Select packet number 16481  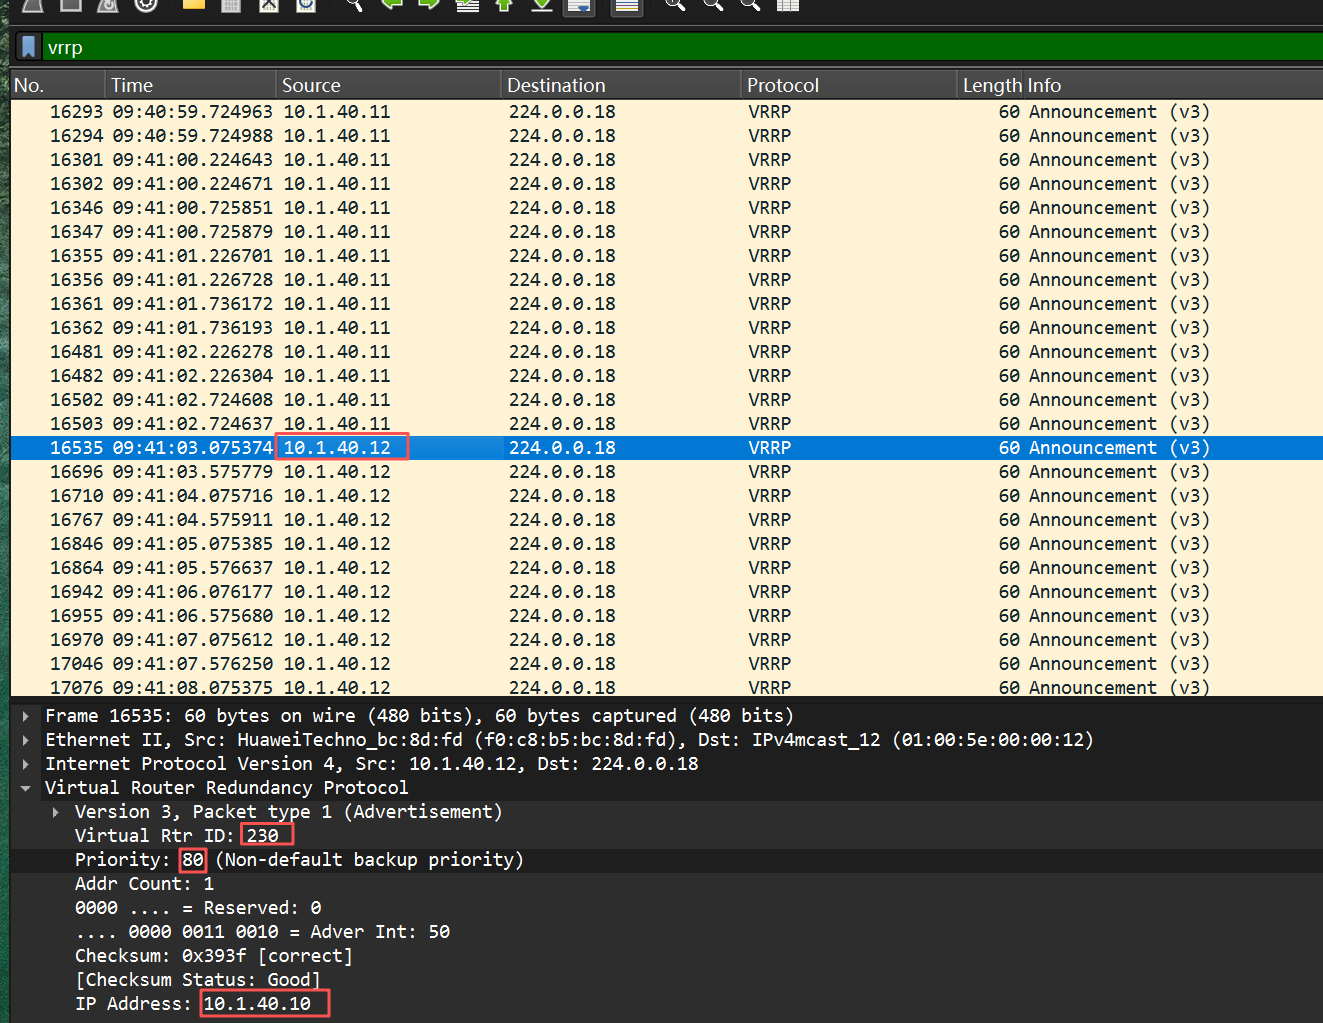point(666,352)
